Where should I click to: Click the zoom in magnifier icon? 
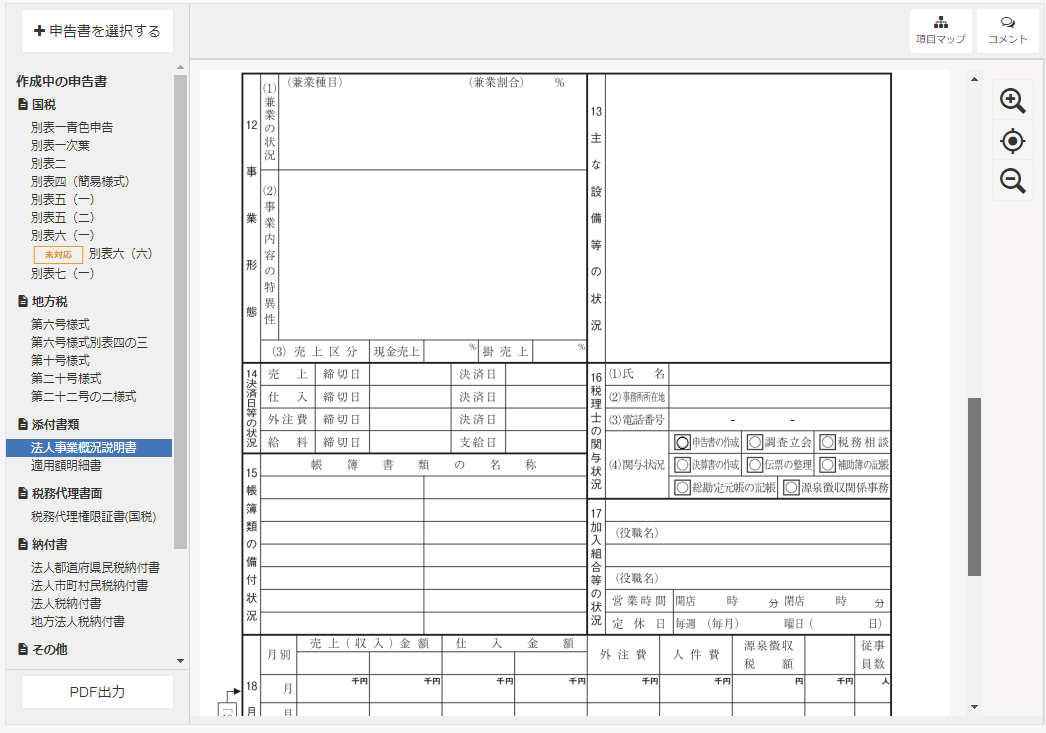click(x=1012, y=101)
